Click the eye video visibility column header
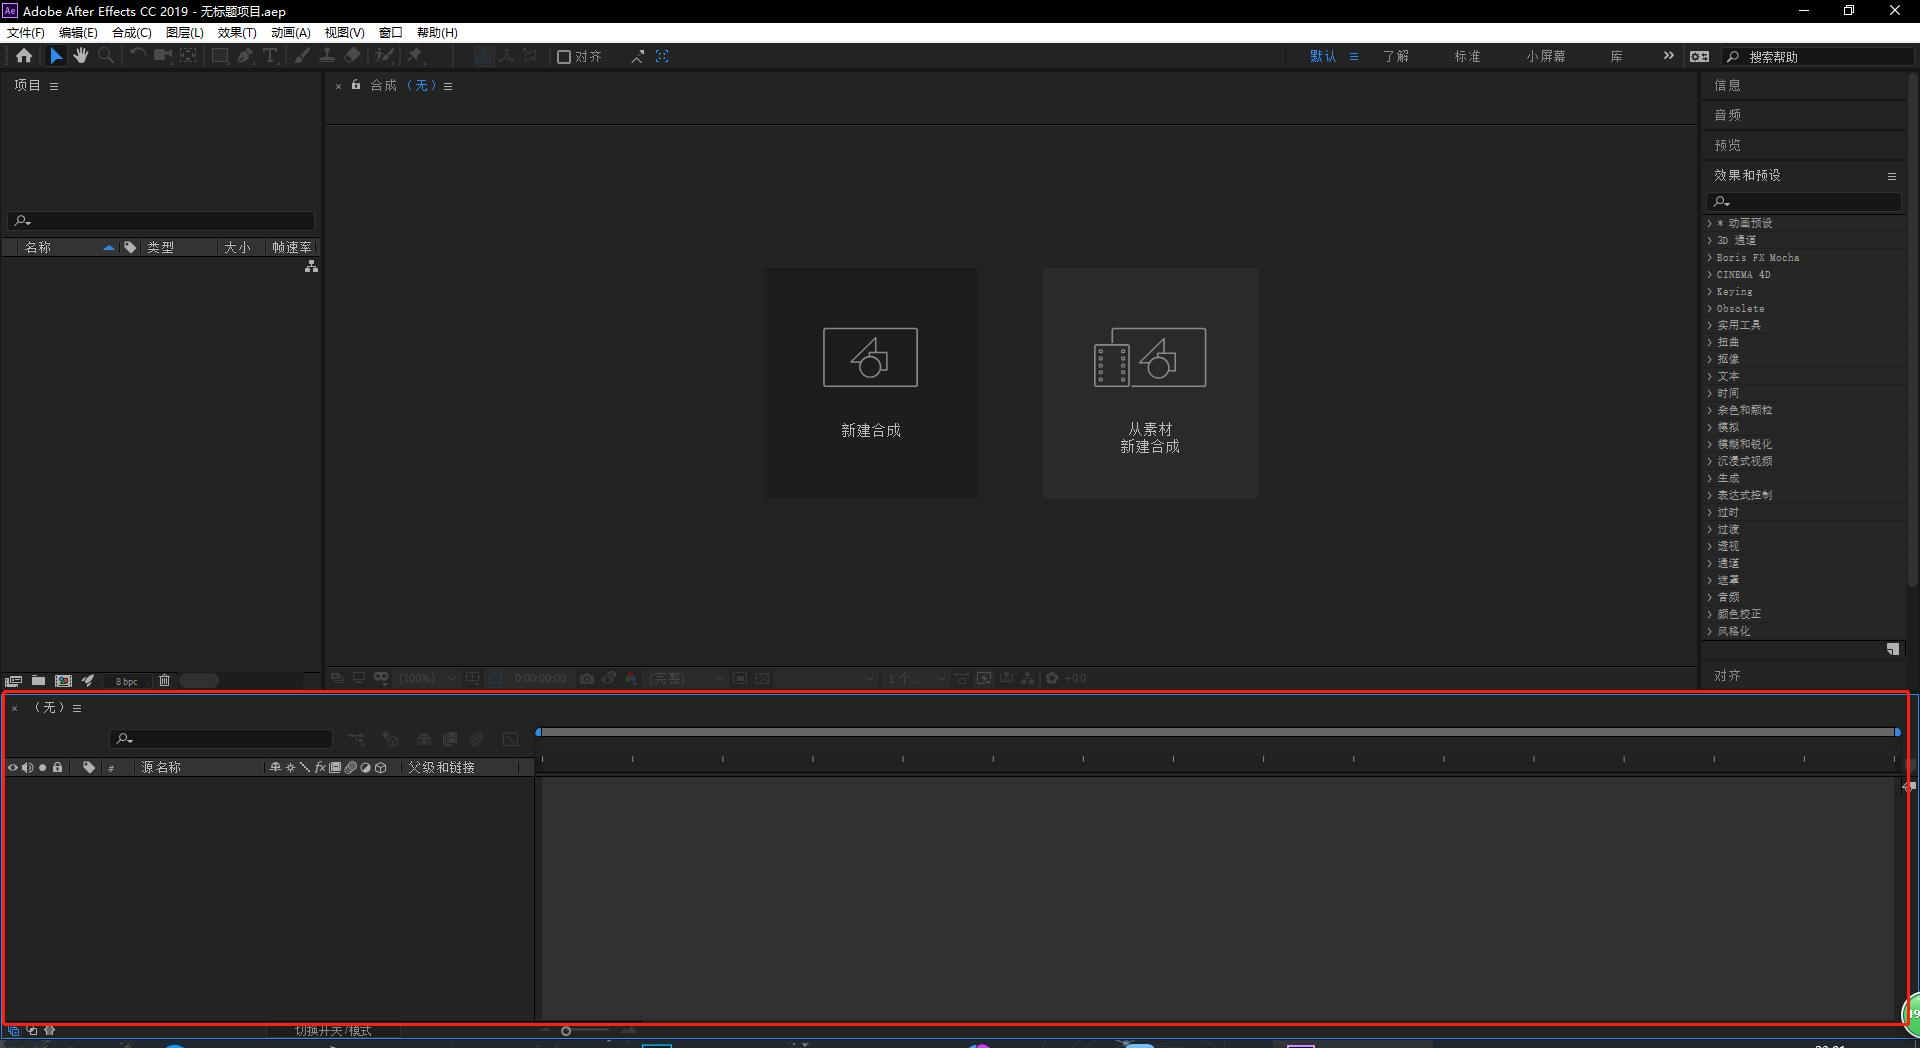The image size is (1920, 1048). point(13,768)
